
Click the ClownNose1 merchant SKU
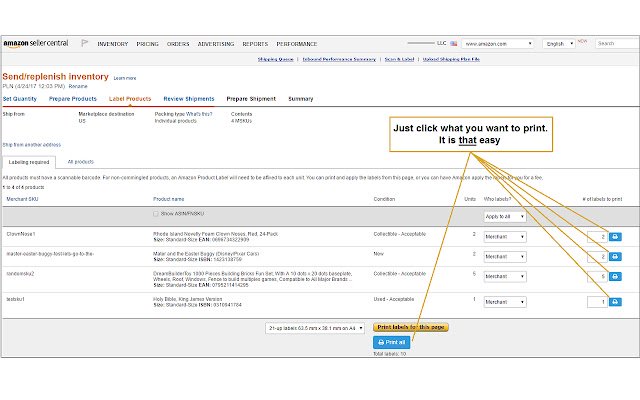coord(21,234)
